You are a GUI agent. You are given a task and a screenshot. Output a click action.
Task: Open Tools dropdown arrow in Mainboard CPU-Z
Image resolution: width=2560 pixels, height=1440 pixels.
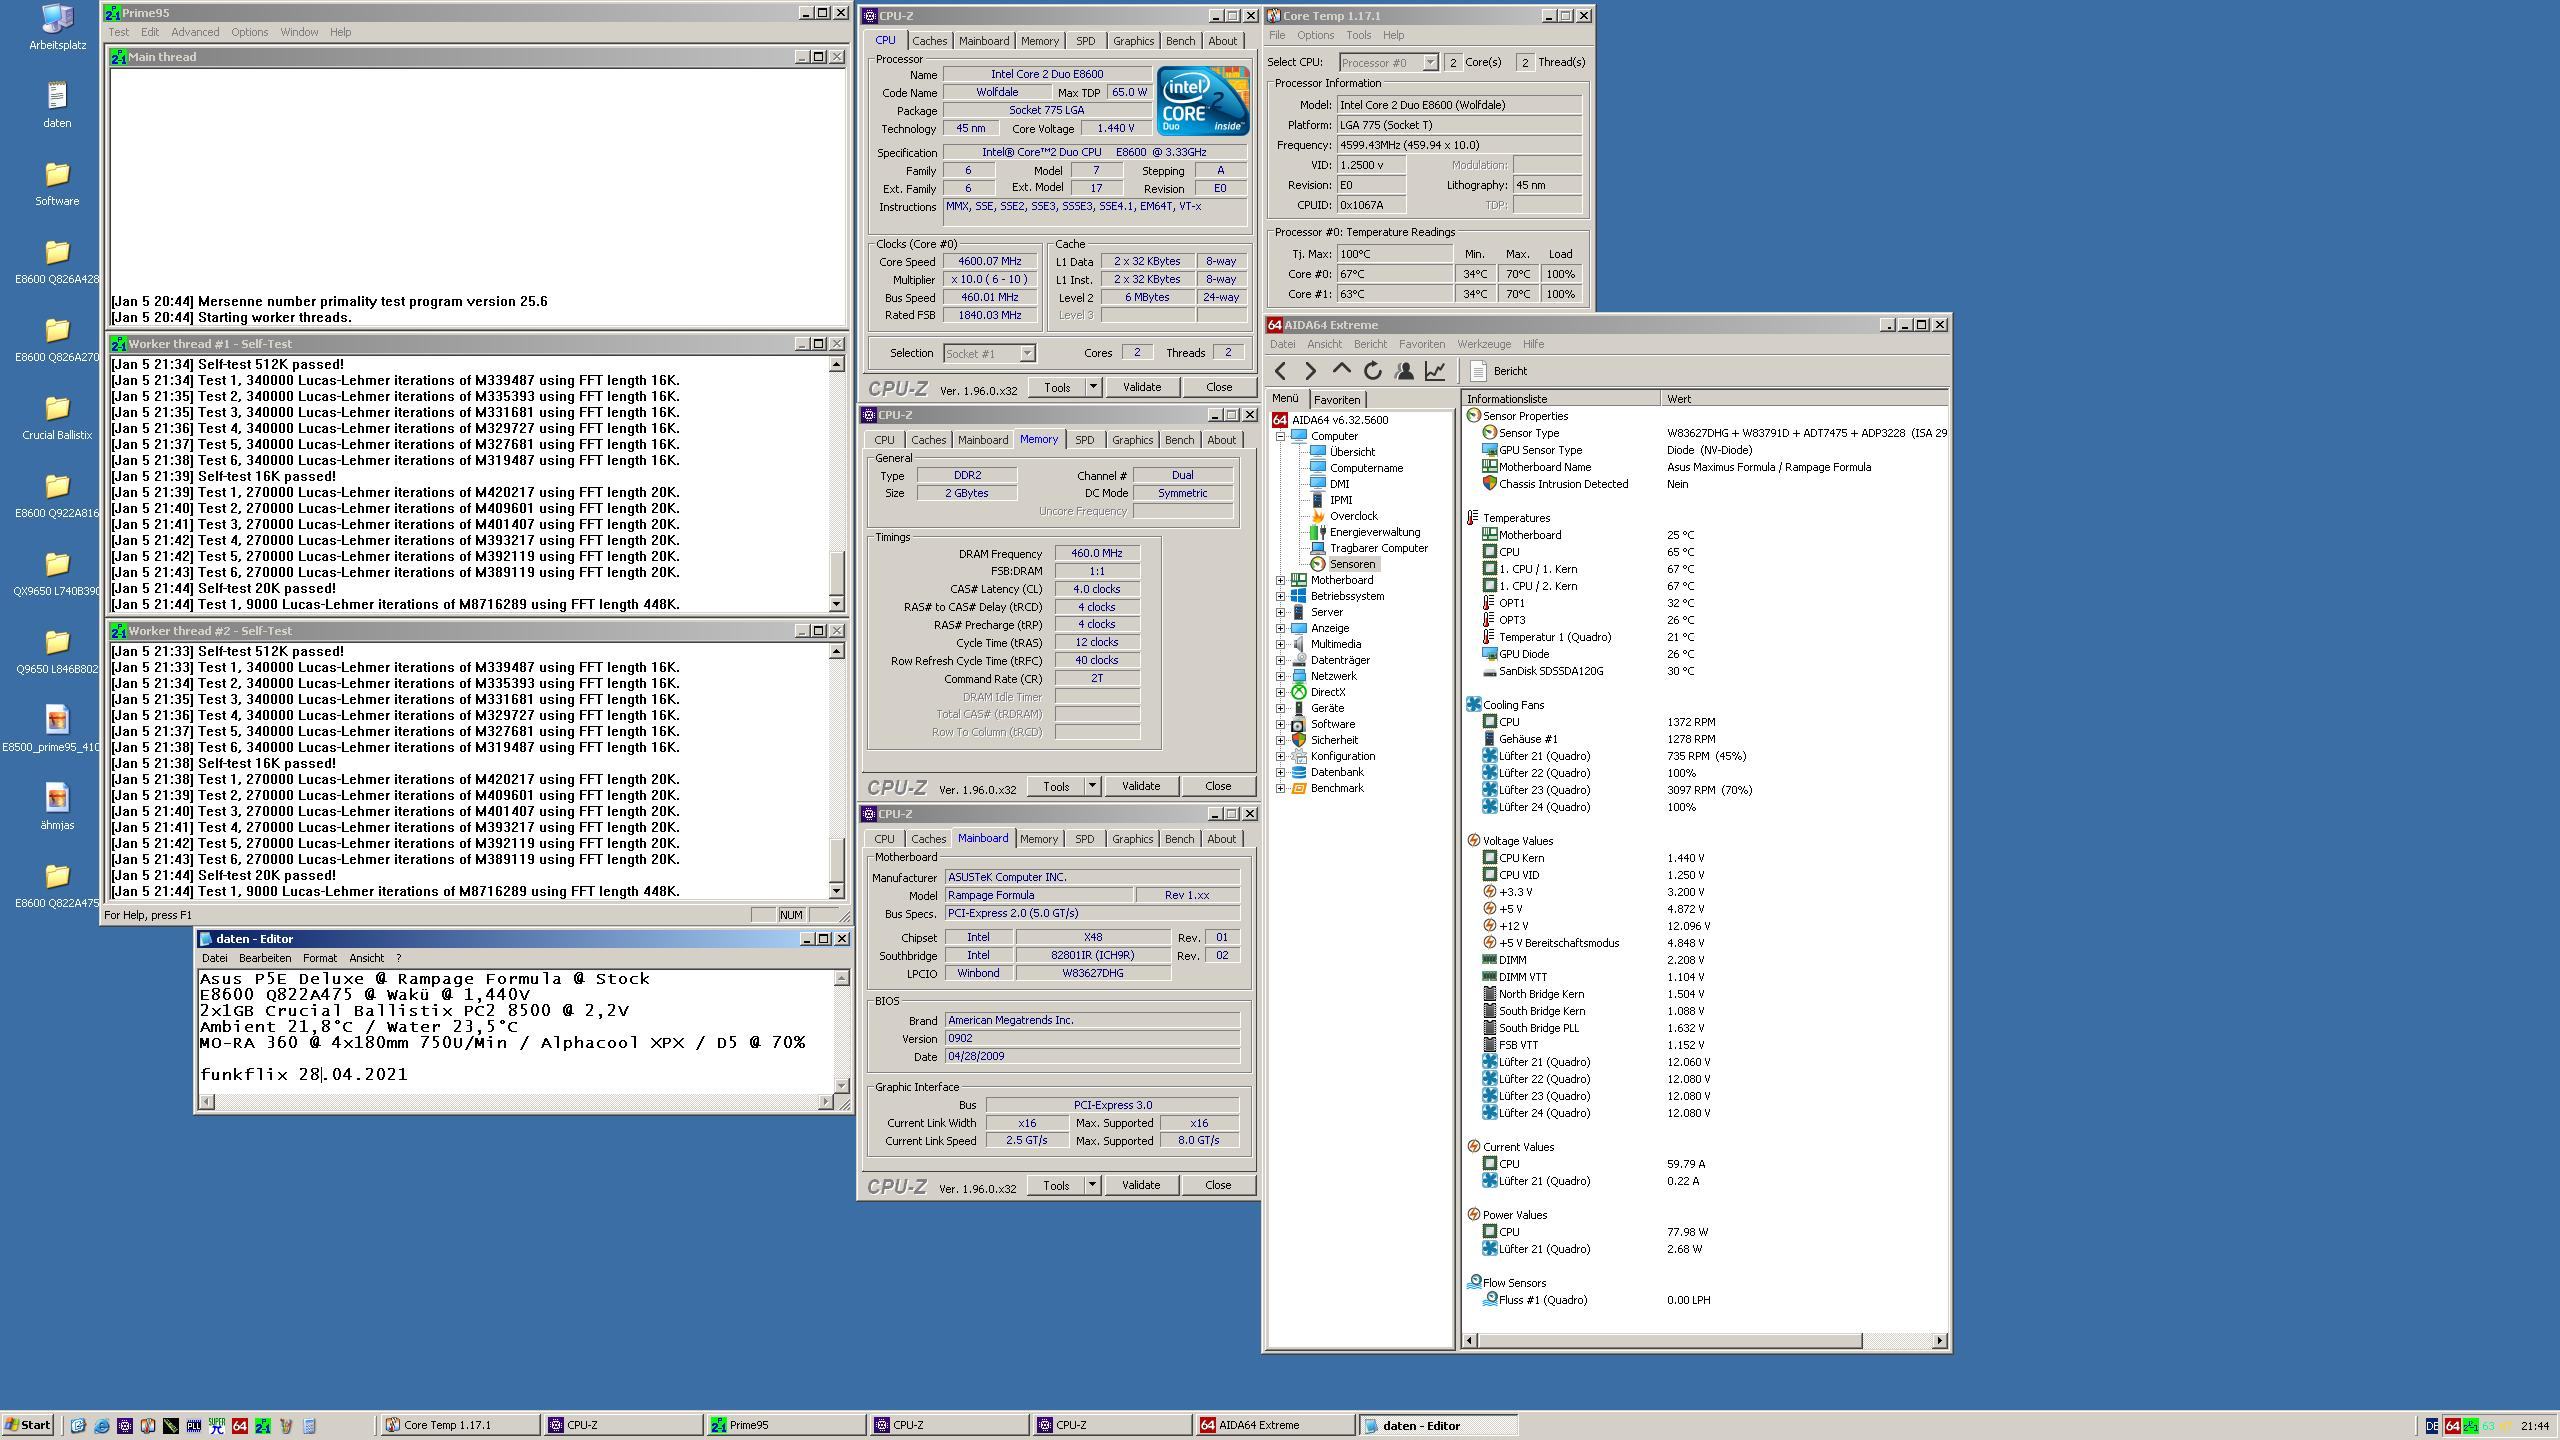(1092, 1185)
